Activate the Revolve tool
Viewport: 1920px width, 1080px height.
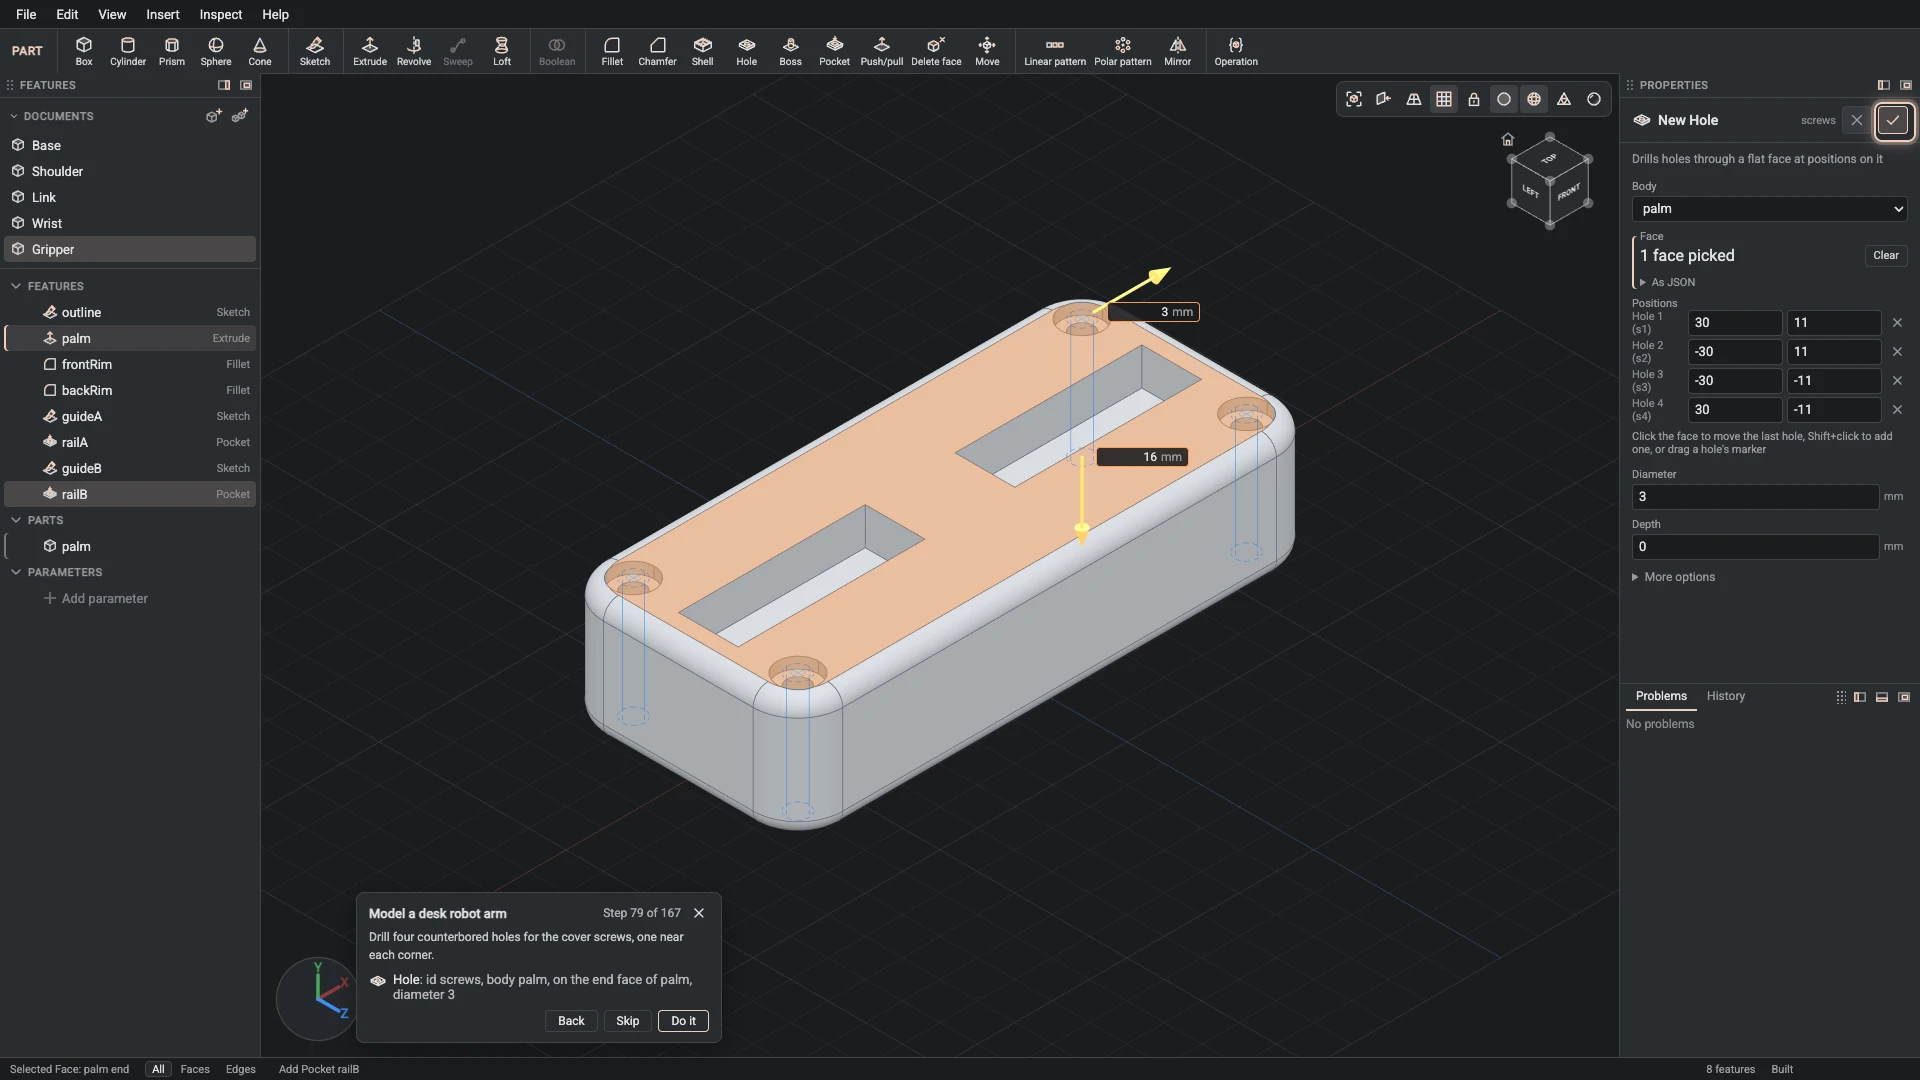point(414,51)
